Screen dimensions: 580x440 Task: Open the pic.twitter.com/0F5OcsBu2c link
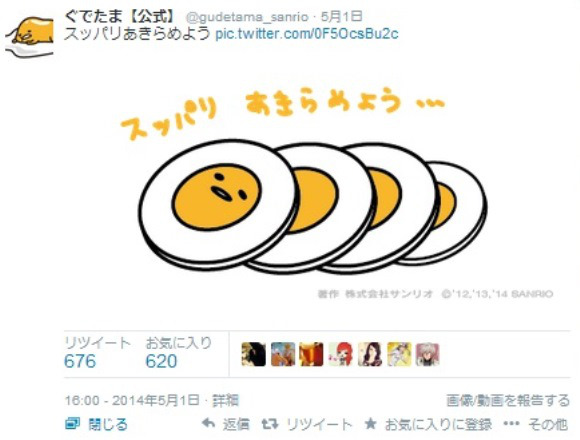coord(307,34)
